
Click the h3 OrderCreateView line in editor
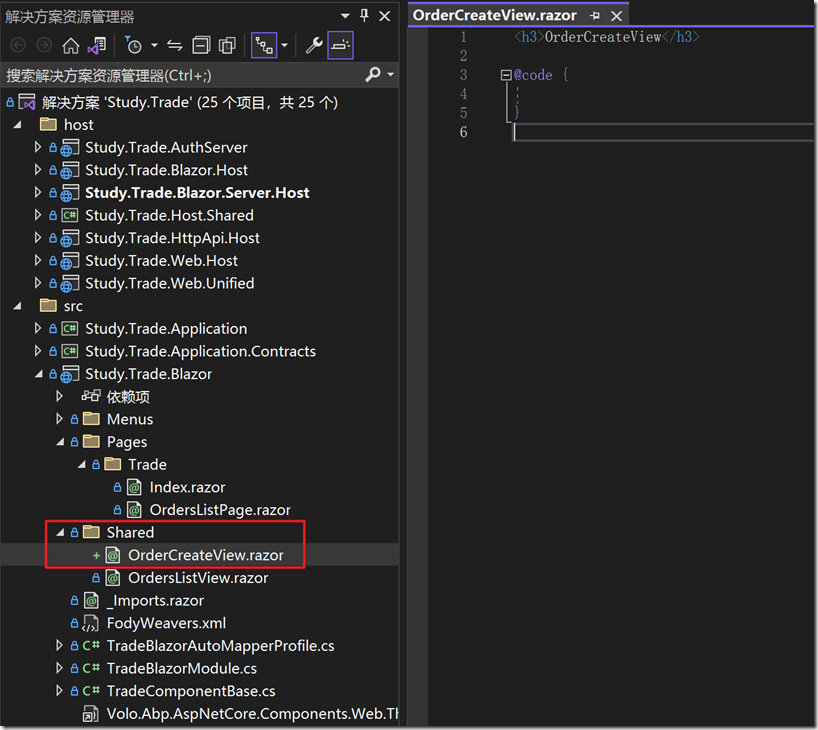(606, 37)
